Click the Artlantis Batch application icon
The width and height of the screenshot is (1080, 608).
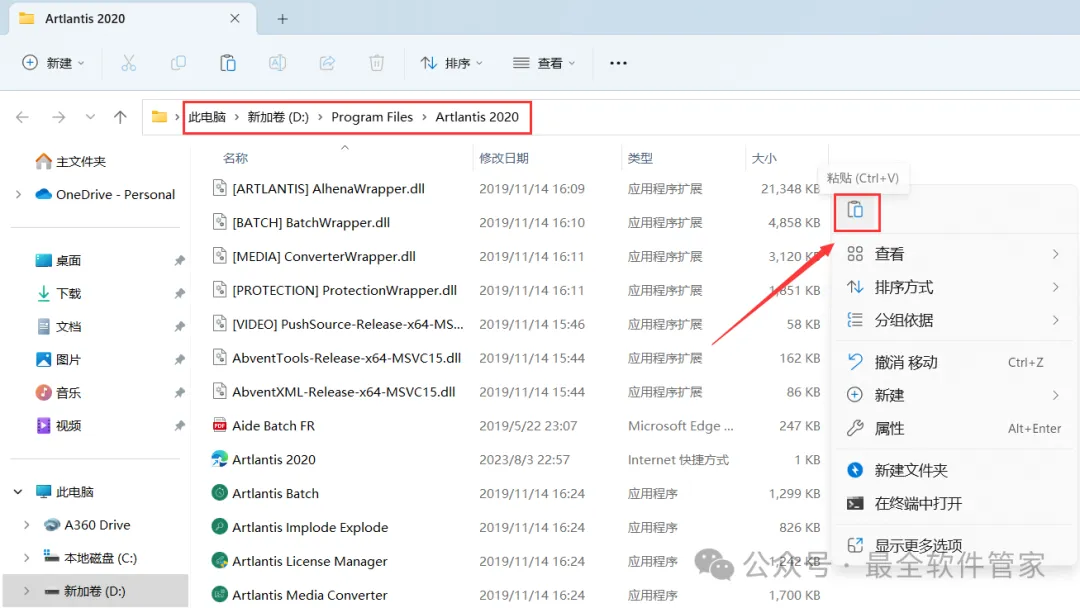(220, 493)
